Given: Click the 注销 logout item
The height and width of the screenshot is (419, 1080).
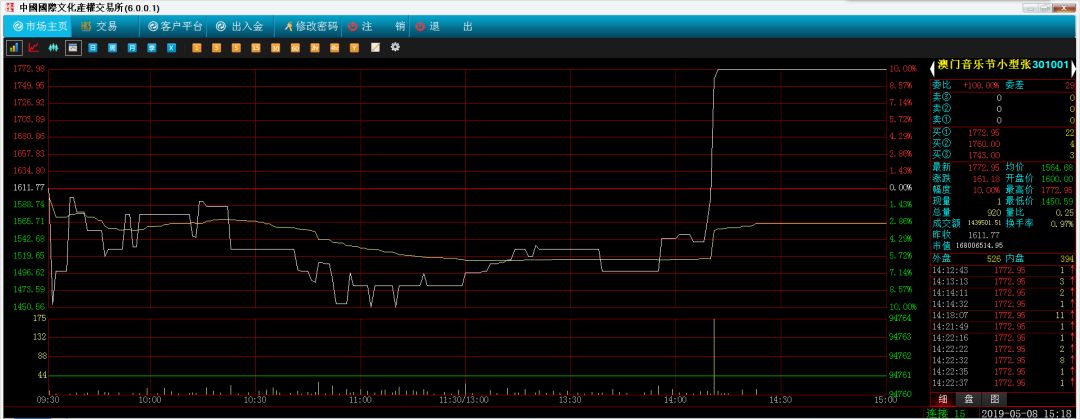Looking at the screenshot, I should (x=376, y=26).
